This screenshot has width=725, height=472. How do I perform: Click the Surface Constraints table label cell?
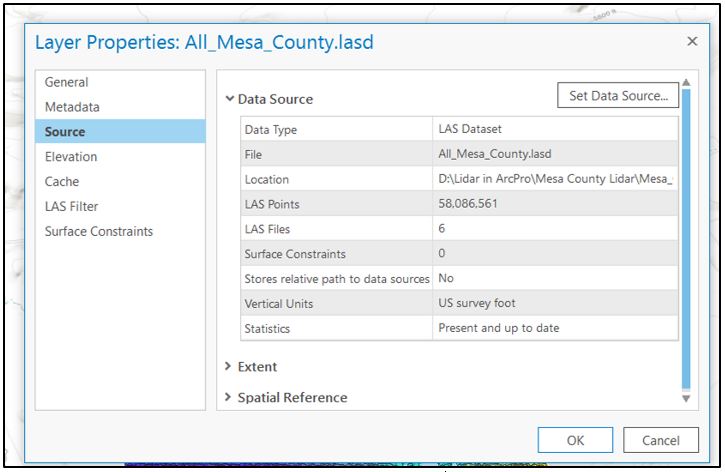[x=337, y=254]
